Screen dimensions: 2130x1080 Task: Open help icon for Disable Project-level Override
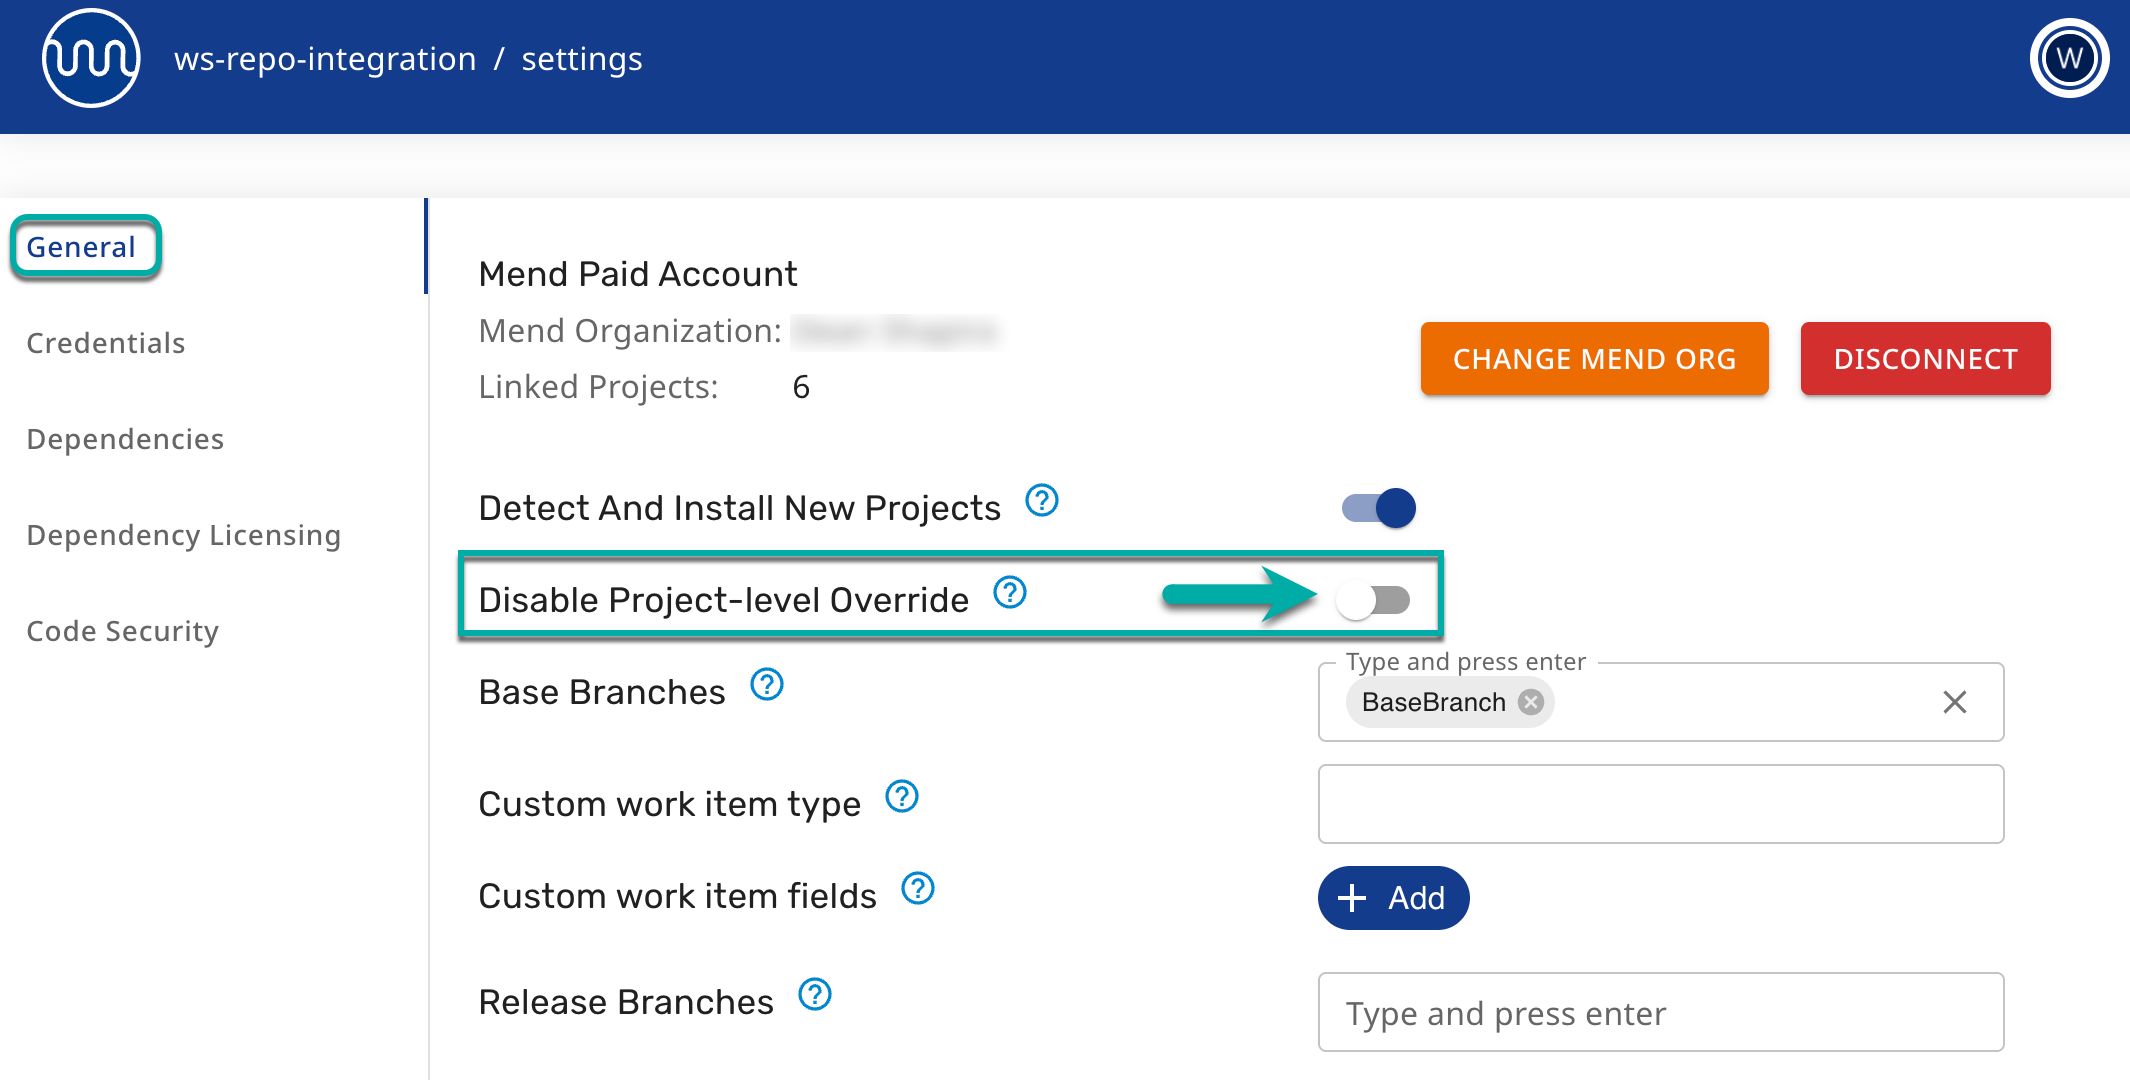pos(1010,592)
